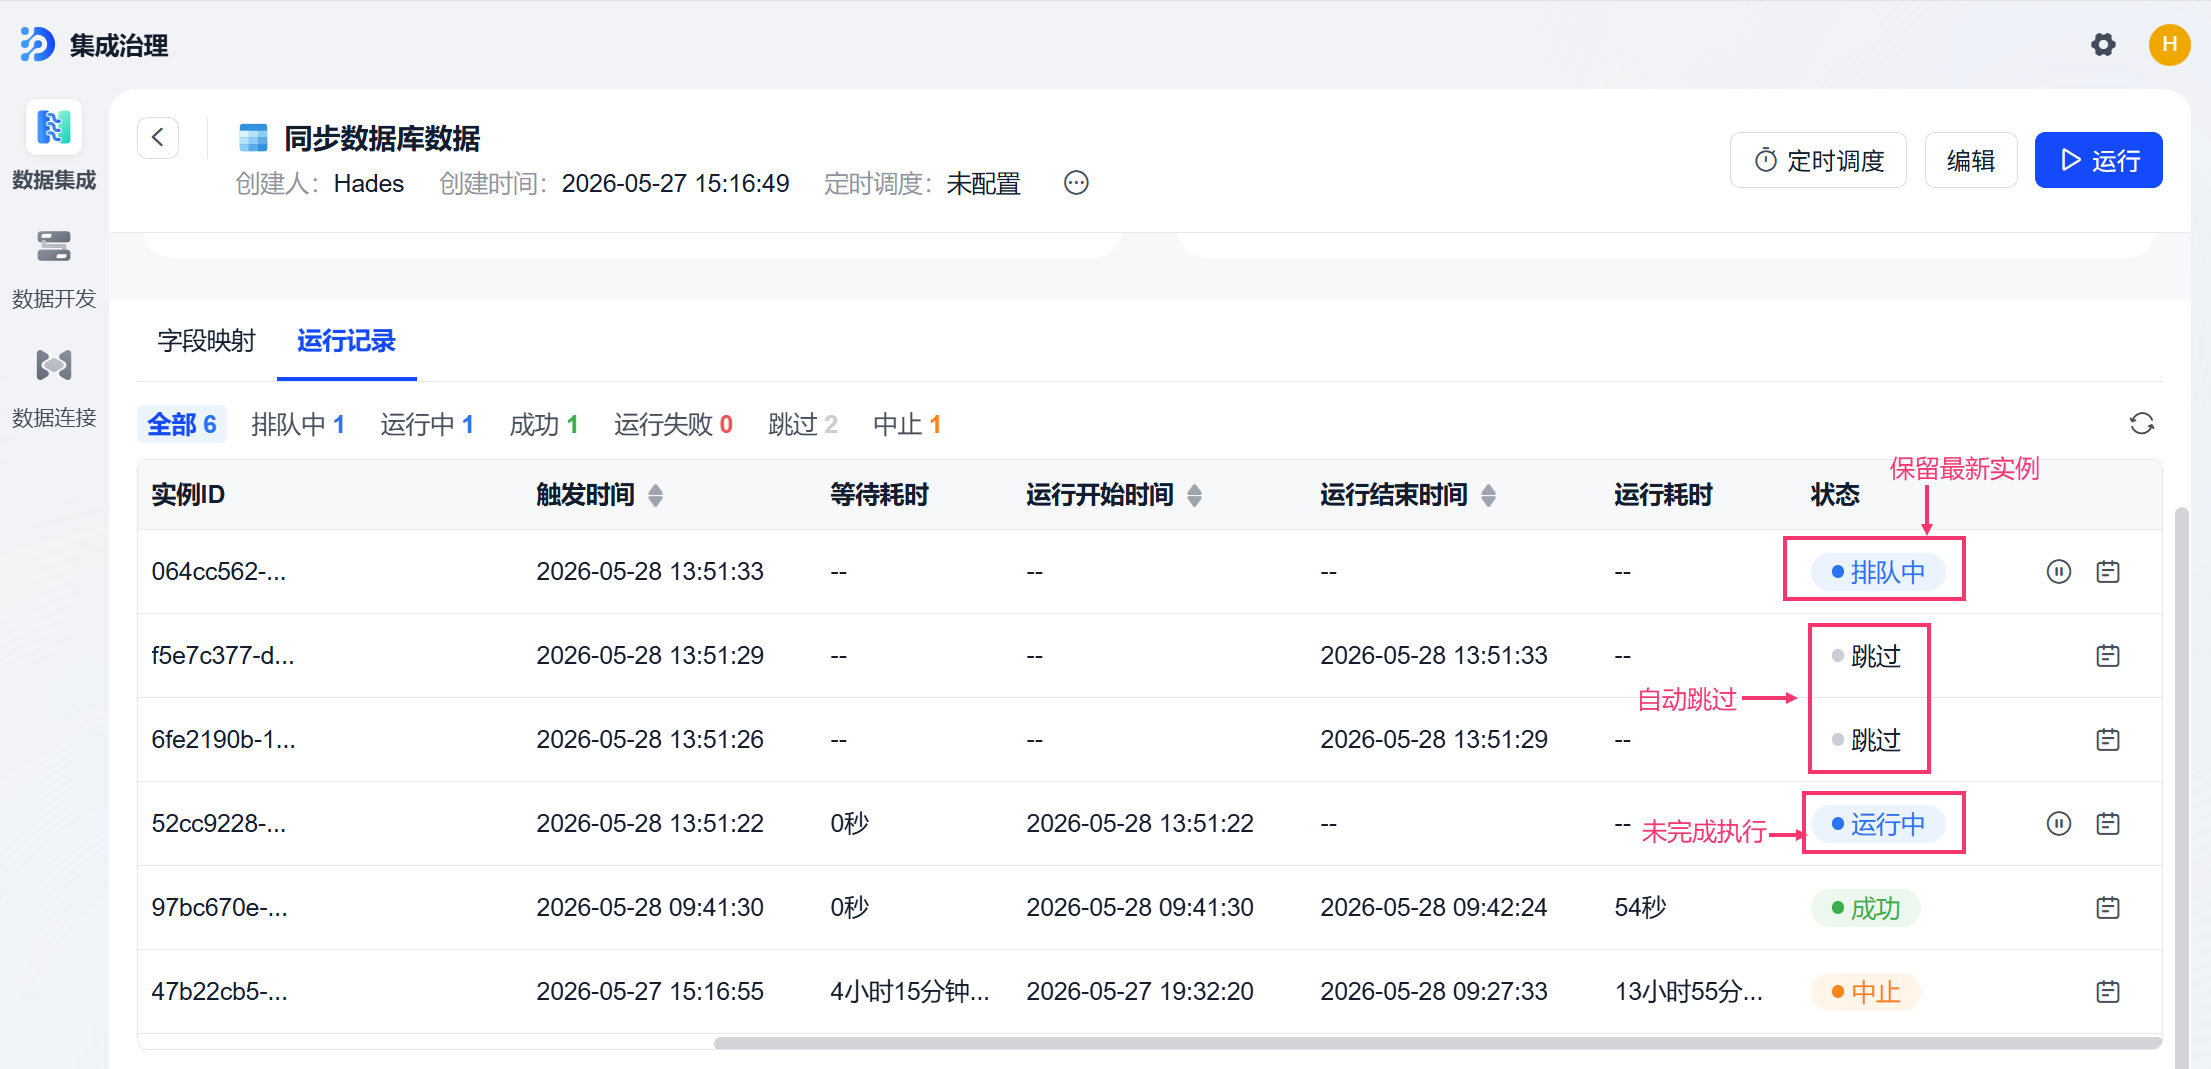Click the 编辑 button
This screenshot has width=2211, height=1069.
[1970, 160]
